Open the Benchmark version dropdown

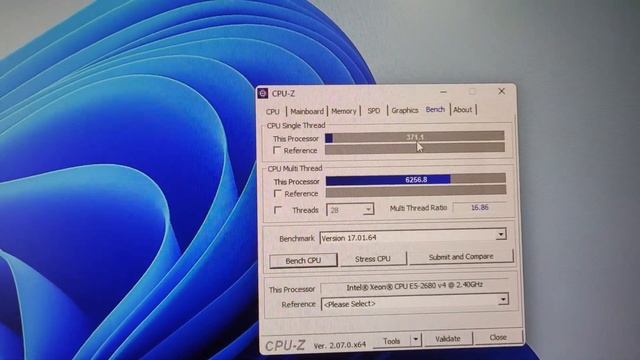click(501, 234)
